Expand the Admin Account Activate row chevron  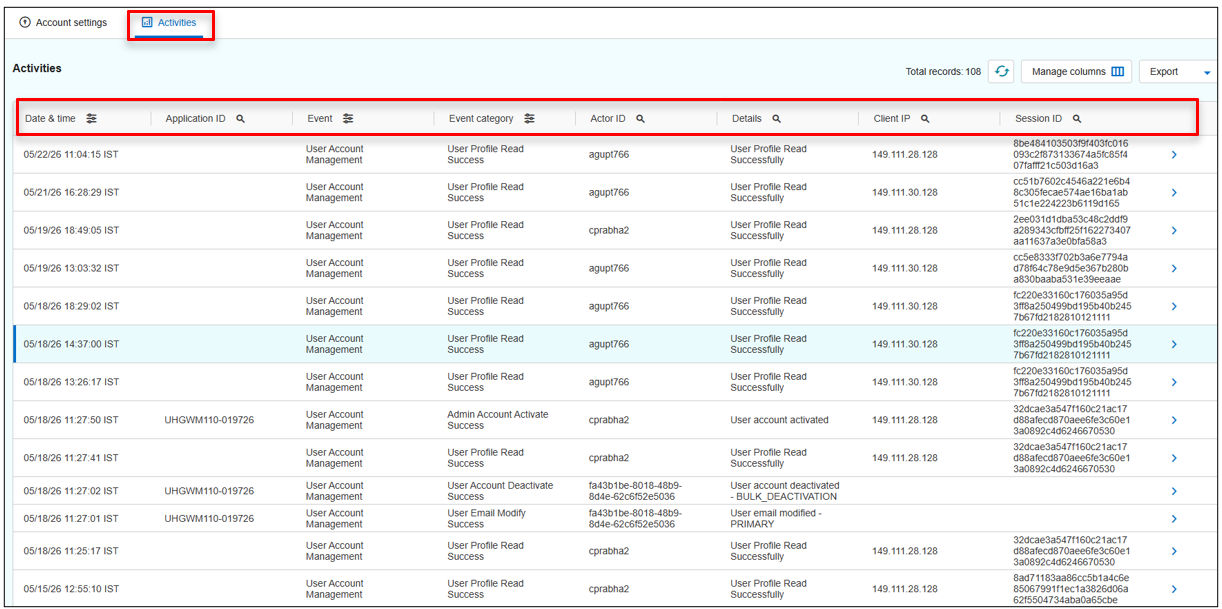1174,420
